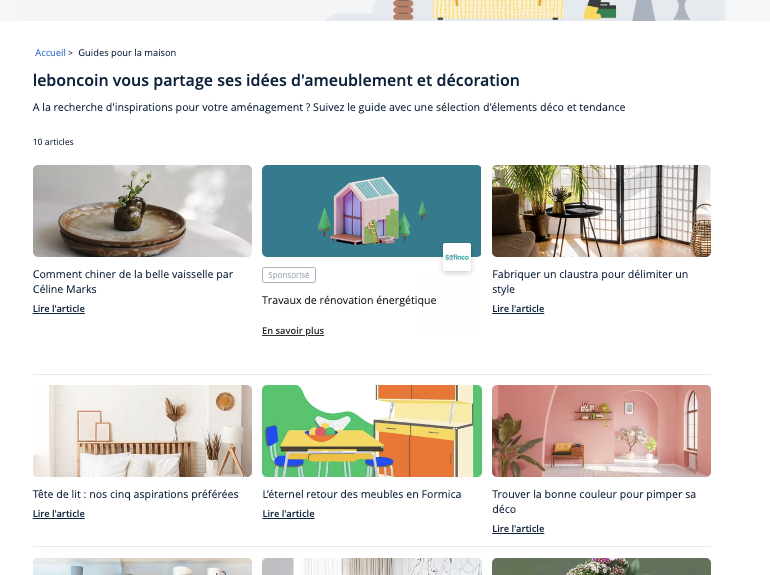
Task: Click Lire l'article under claustra title
Action: (518, 309)
